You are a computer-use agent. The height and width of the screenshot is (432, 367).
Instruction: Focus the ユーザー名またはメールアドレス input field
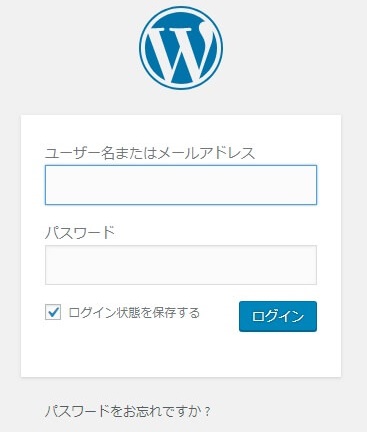(181, 185)
